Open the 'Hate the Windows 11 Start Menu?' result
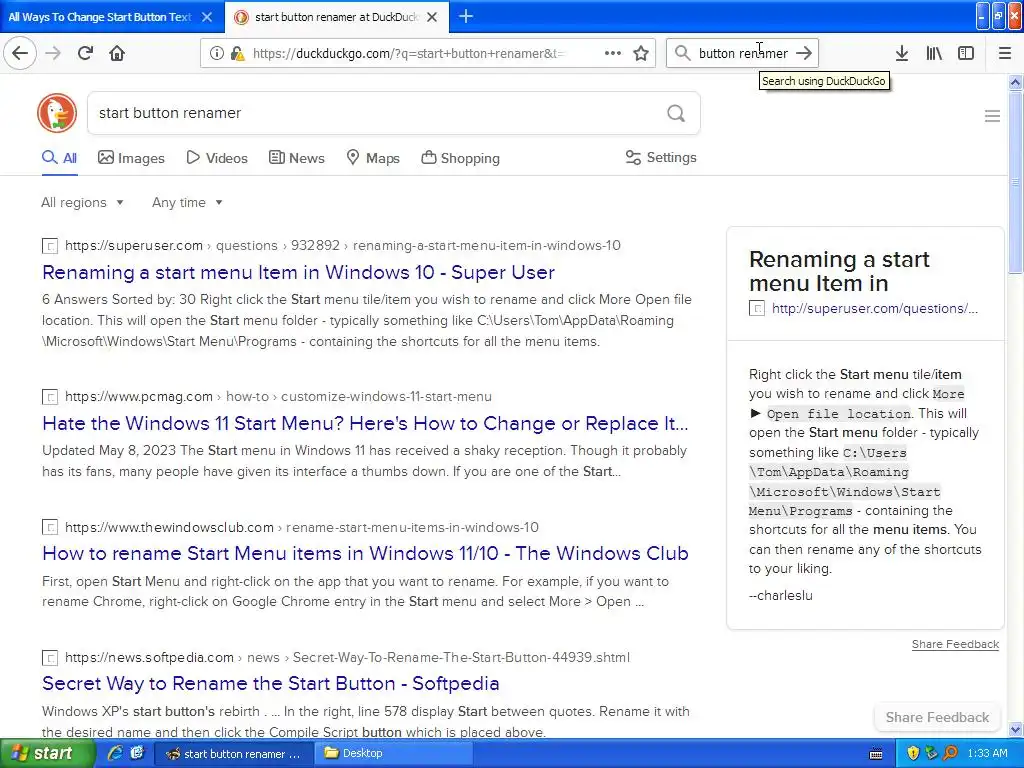This screenshot has width=1024, height=768. [365, 423]
